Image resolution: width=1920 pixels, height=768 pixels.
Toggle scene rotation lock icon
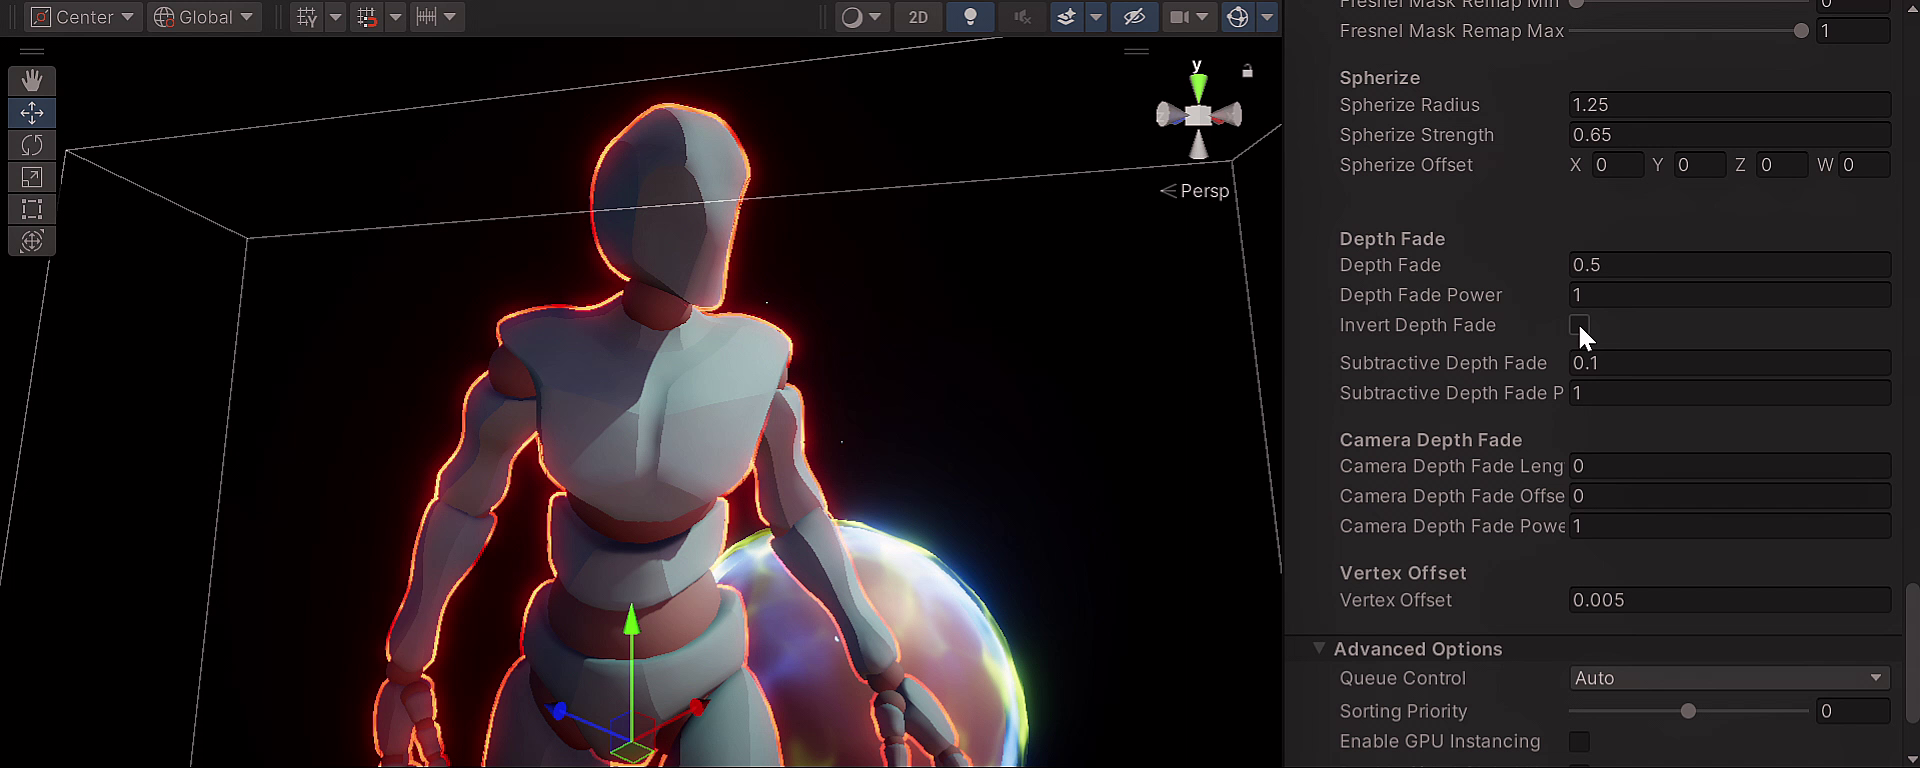[x=1247, y=71]
